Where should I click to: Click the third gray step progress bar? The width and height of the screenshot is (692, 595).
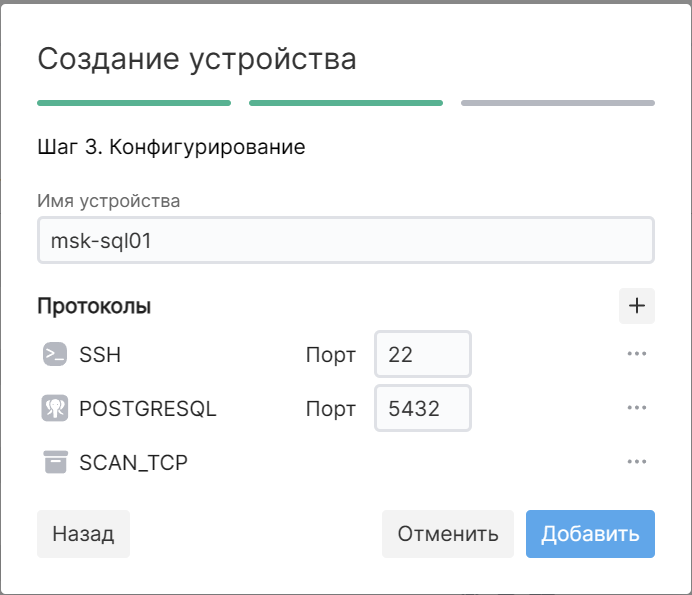(x=558, y=102)
